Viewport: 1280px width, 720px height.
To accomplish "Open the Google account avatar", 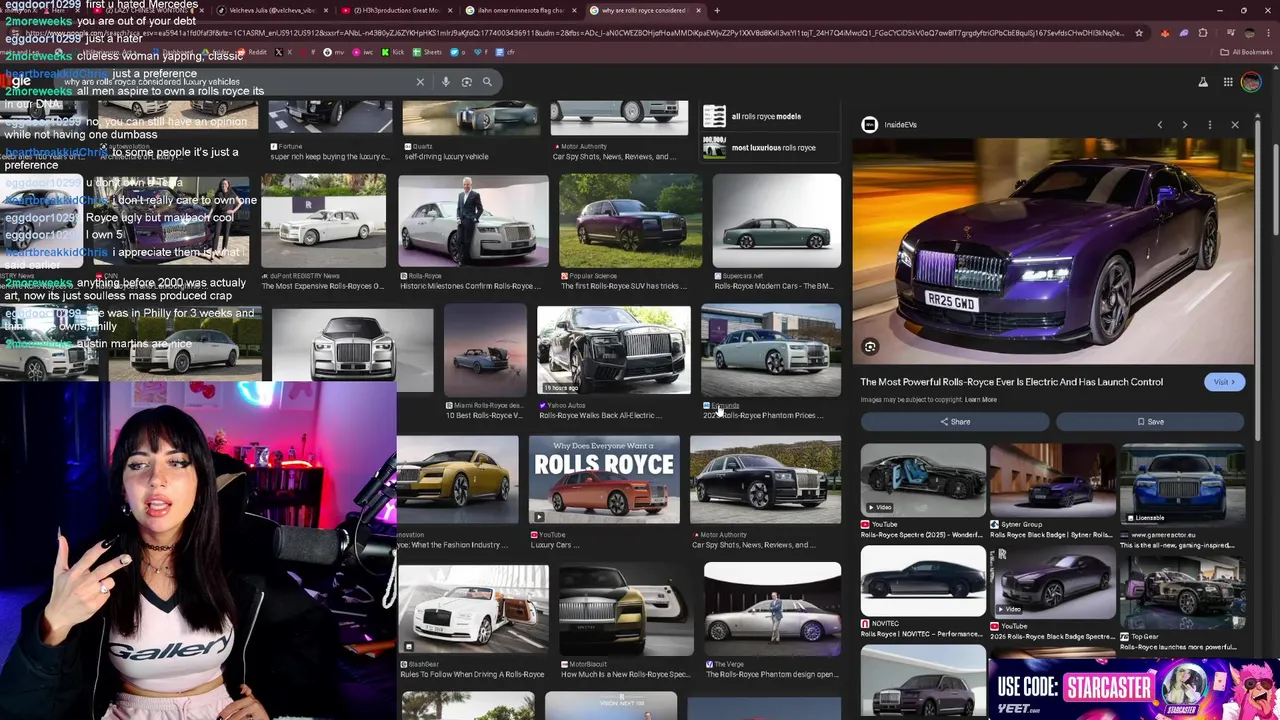I will [1251, 82].
